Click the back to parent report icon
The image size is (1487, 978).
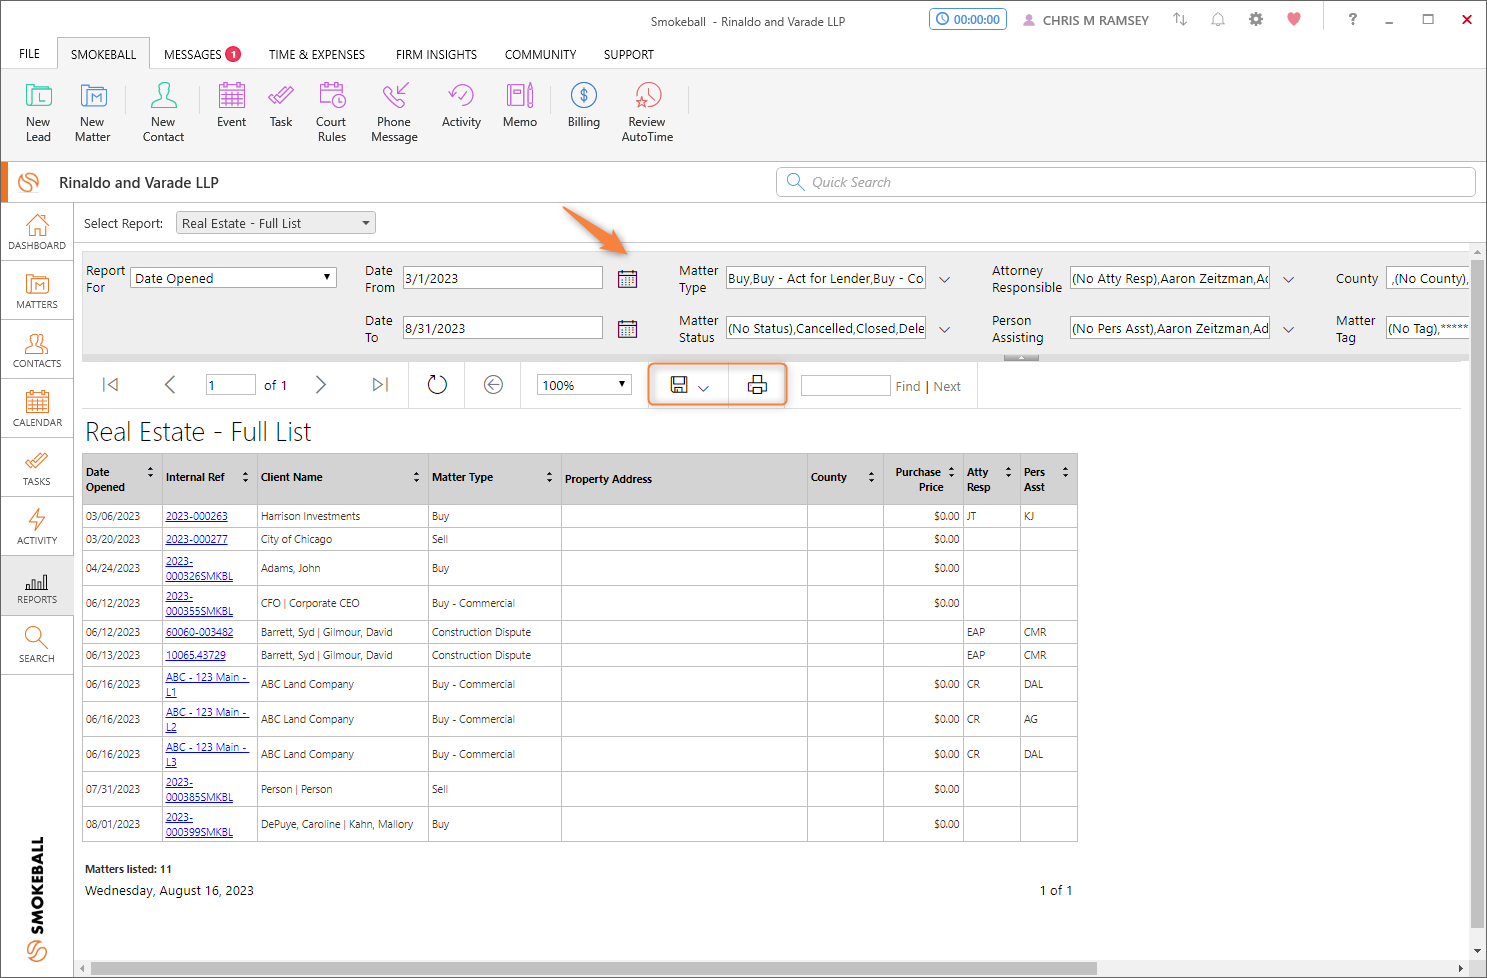493,385
